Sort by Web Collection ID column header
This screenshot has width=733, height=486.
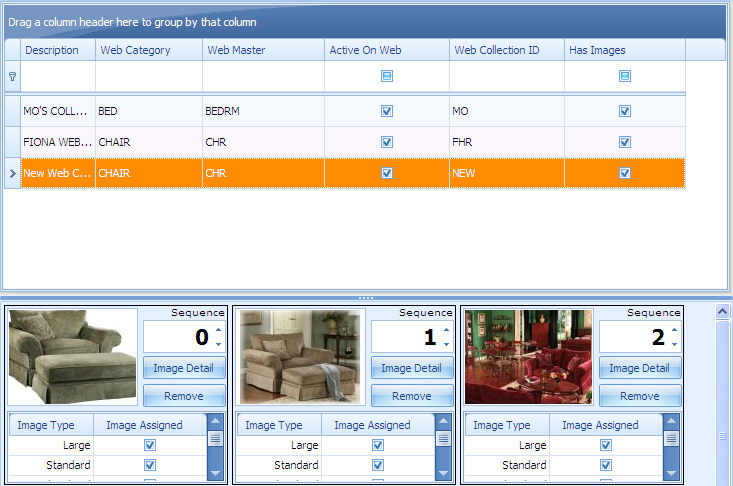coord(504,50)
